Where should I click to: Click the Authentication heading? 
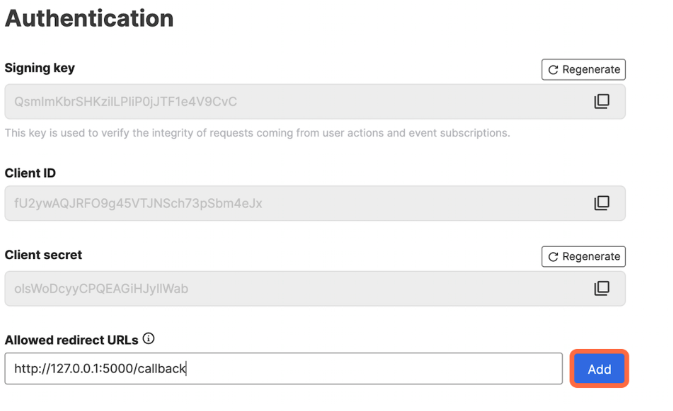pos(89,18)
